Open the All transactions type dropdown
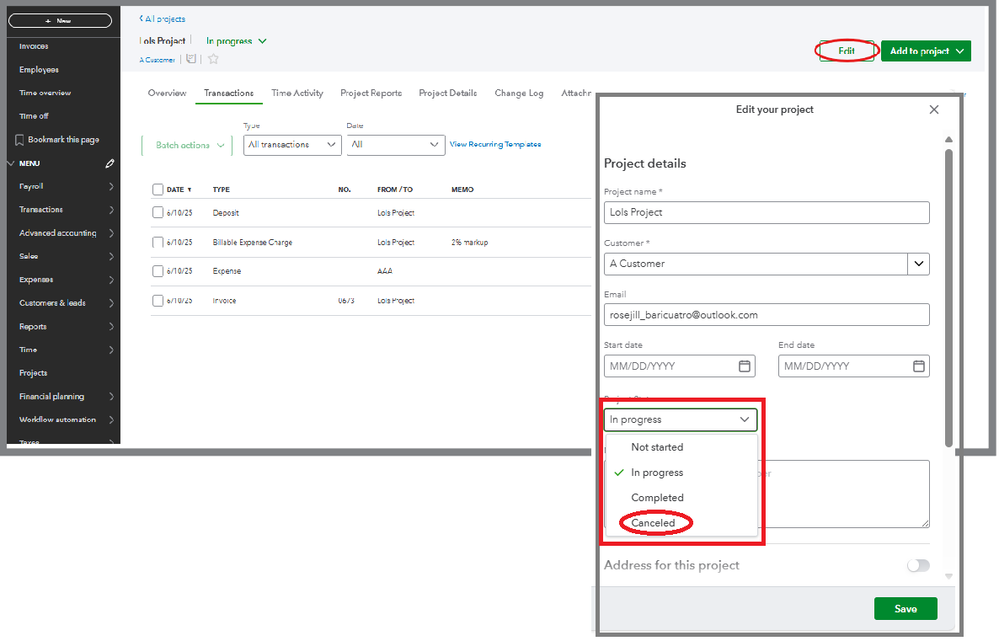The image size is (999, 641). (x=291, y=145)
